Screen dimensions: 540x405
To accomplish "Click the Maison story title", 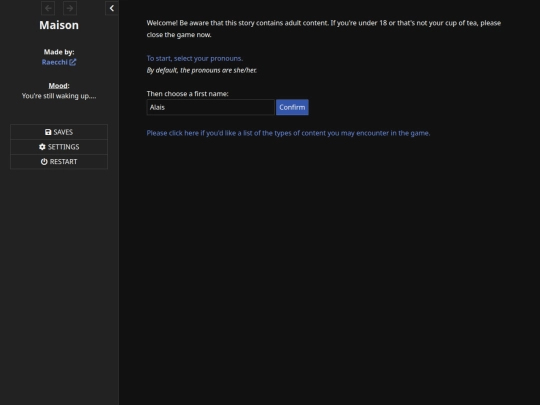I will [x=59, y=25].
